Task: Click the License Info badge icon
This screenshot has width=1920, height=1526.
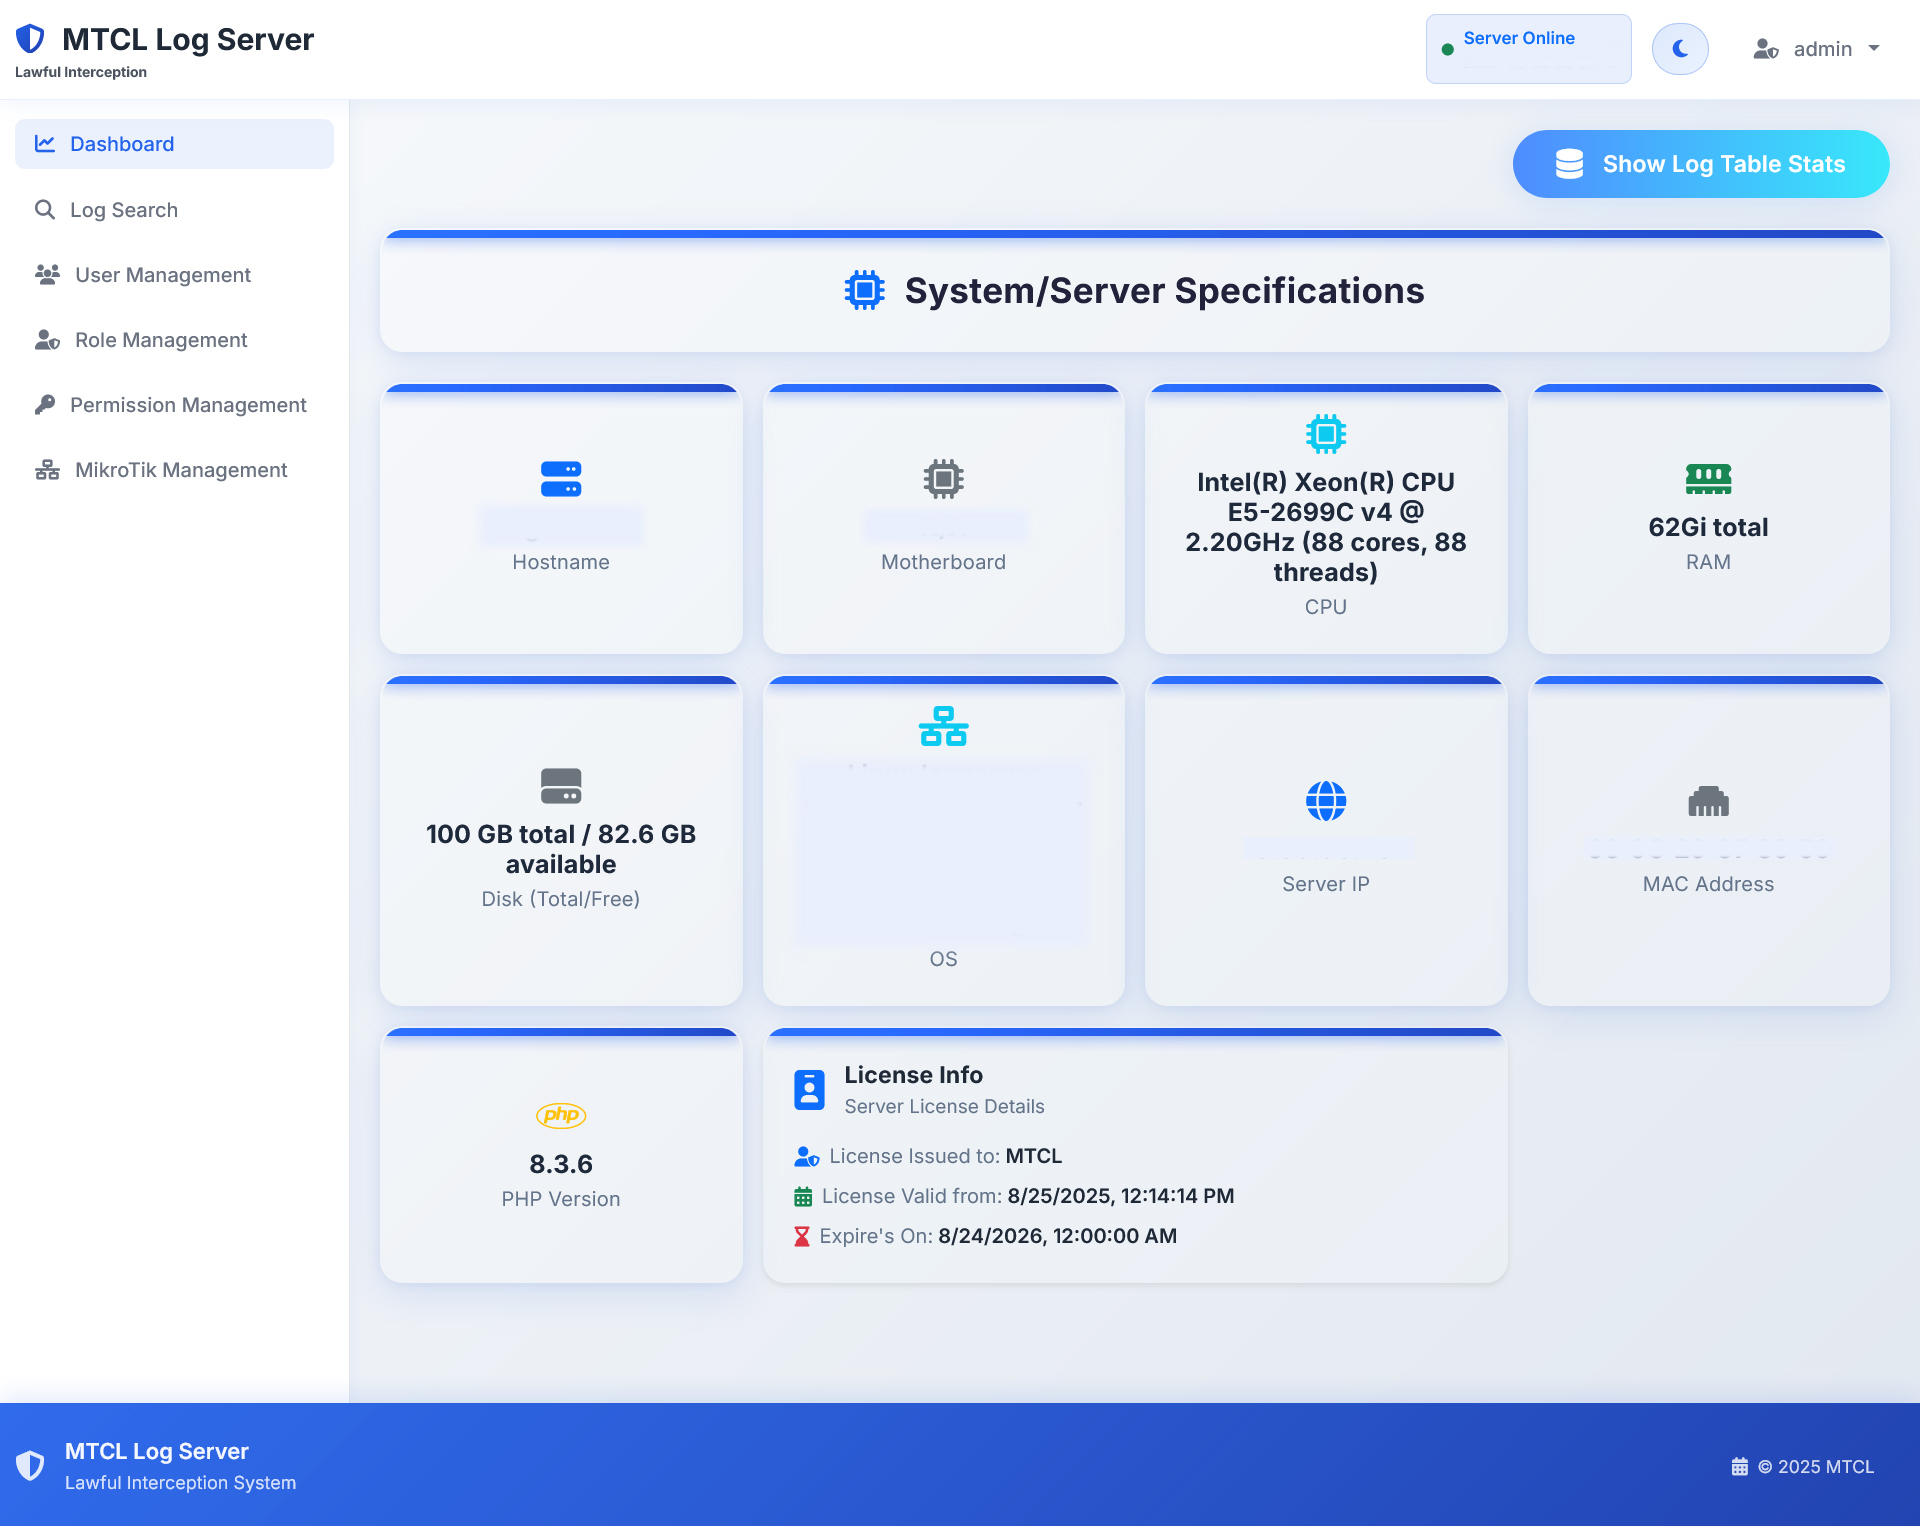Action: coord(809,1090)
